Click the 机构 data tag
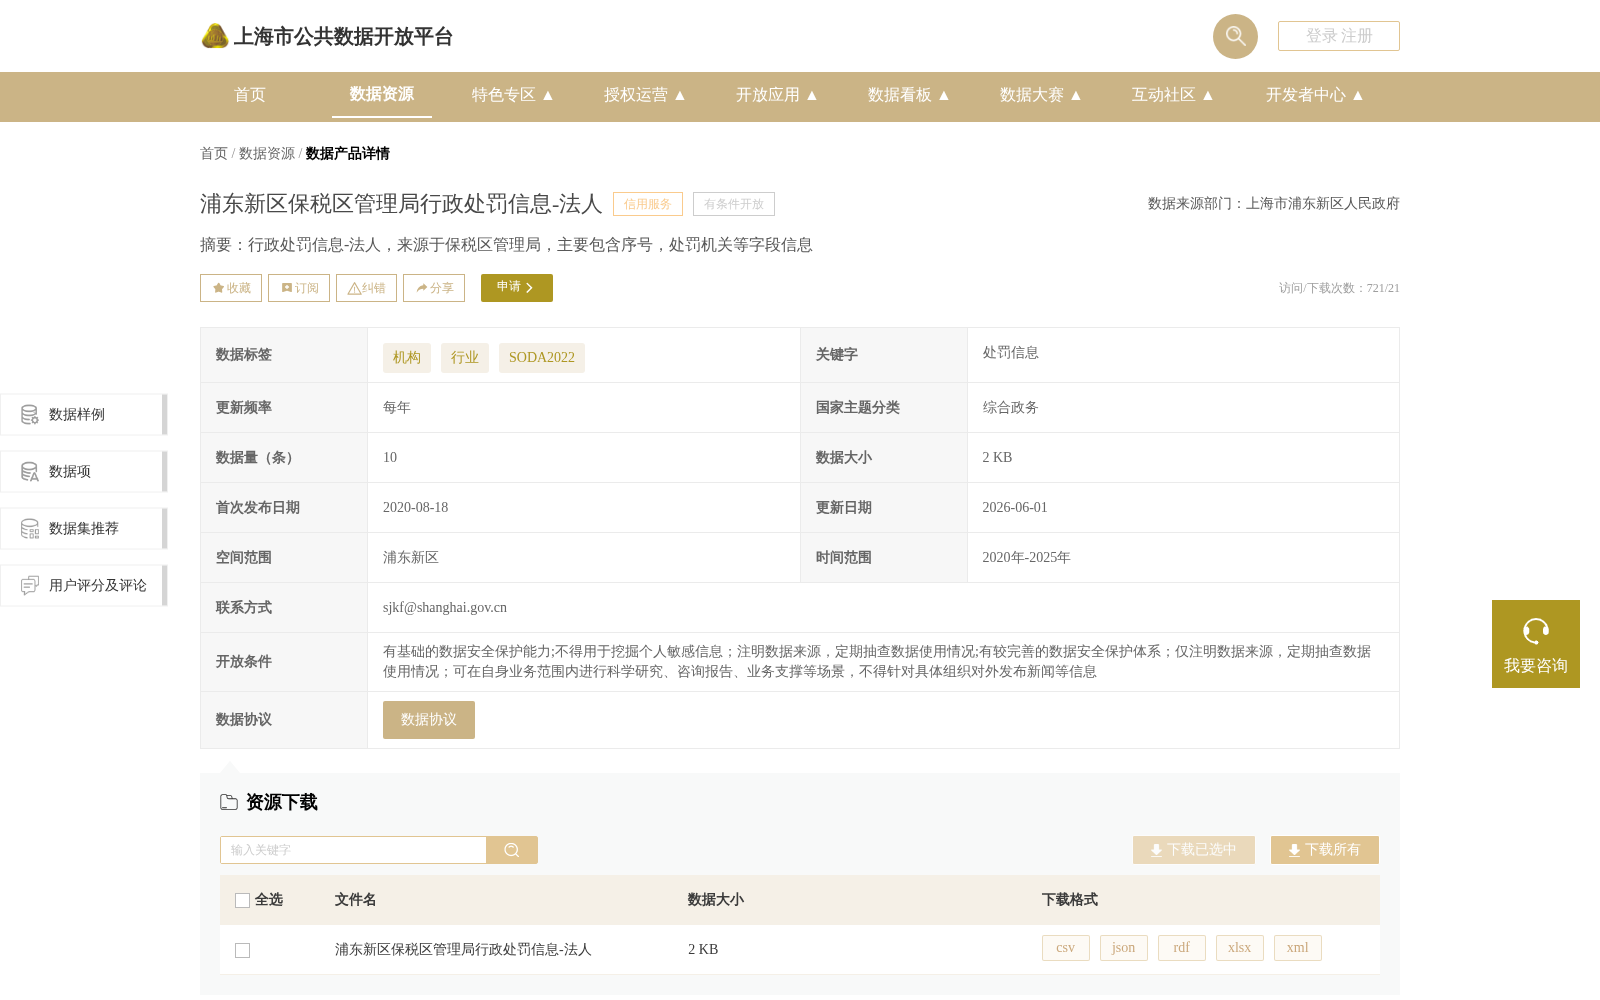This screenshot has height=1000, width=1600. click(407, 358)
